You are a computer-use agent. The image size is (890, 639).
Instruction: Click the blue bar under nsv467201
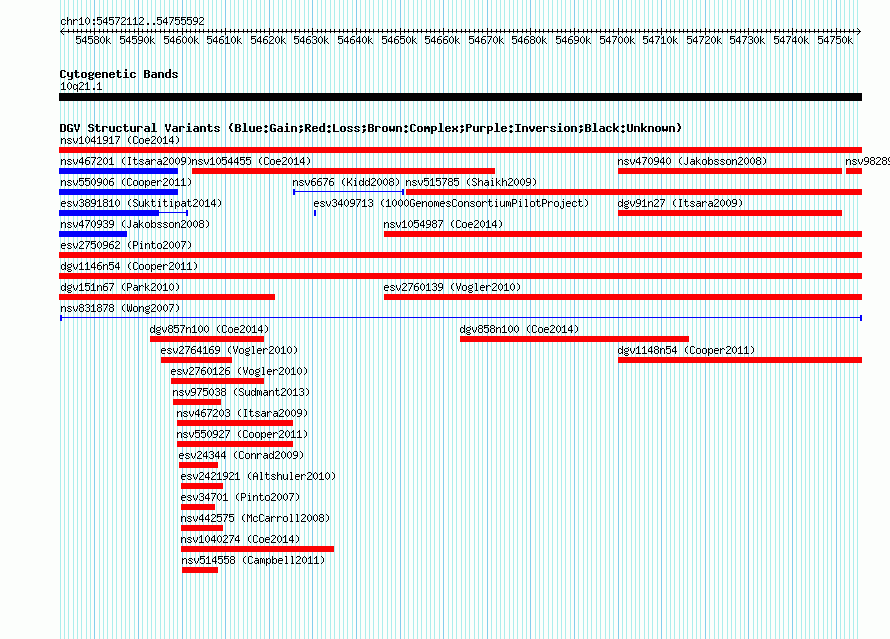[x=119, y=171]
